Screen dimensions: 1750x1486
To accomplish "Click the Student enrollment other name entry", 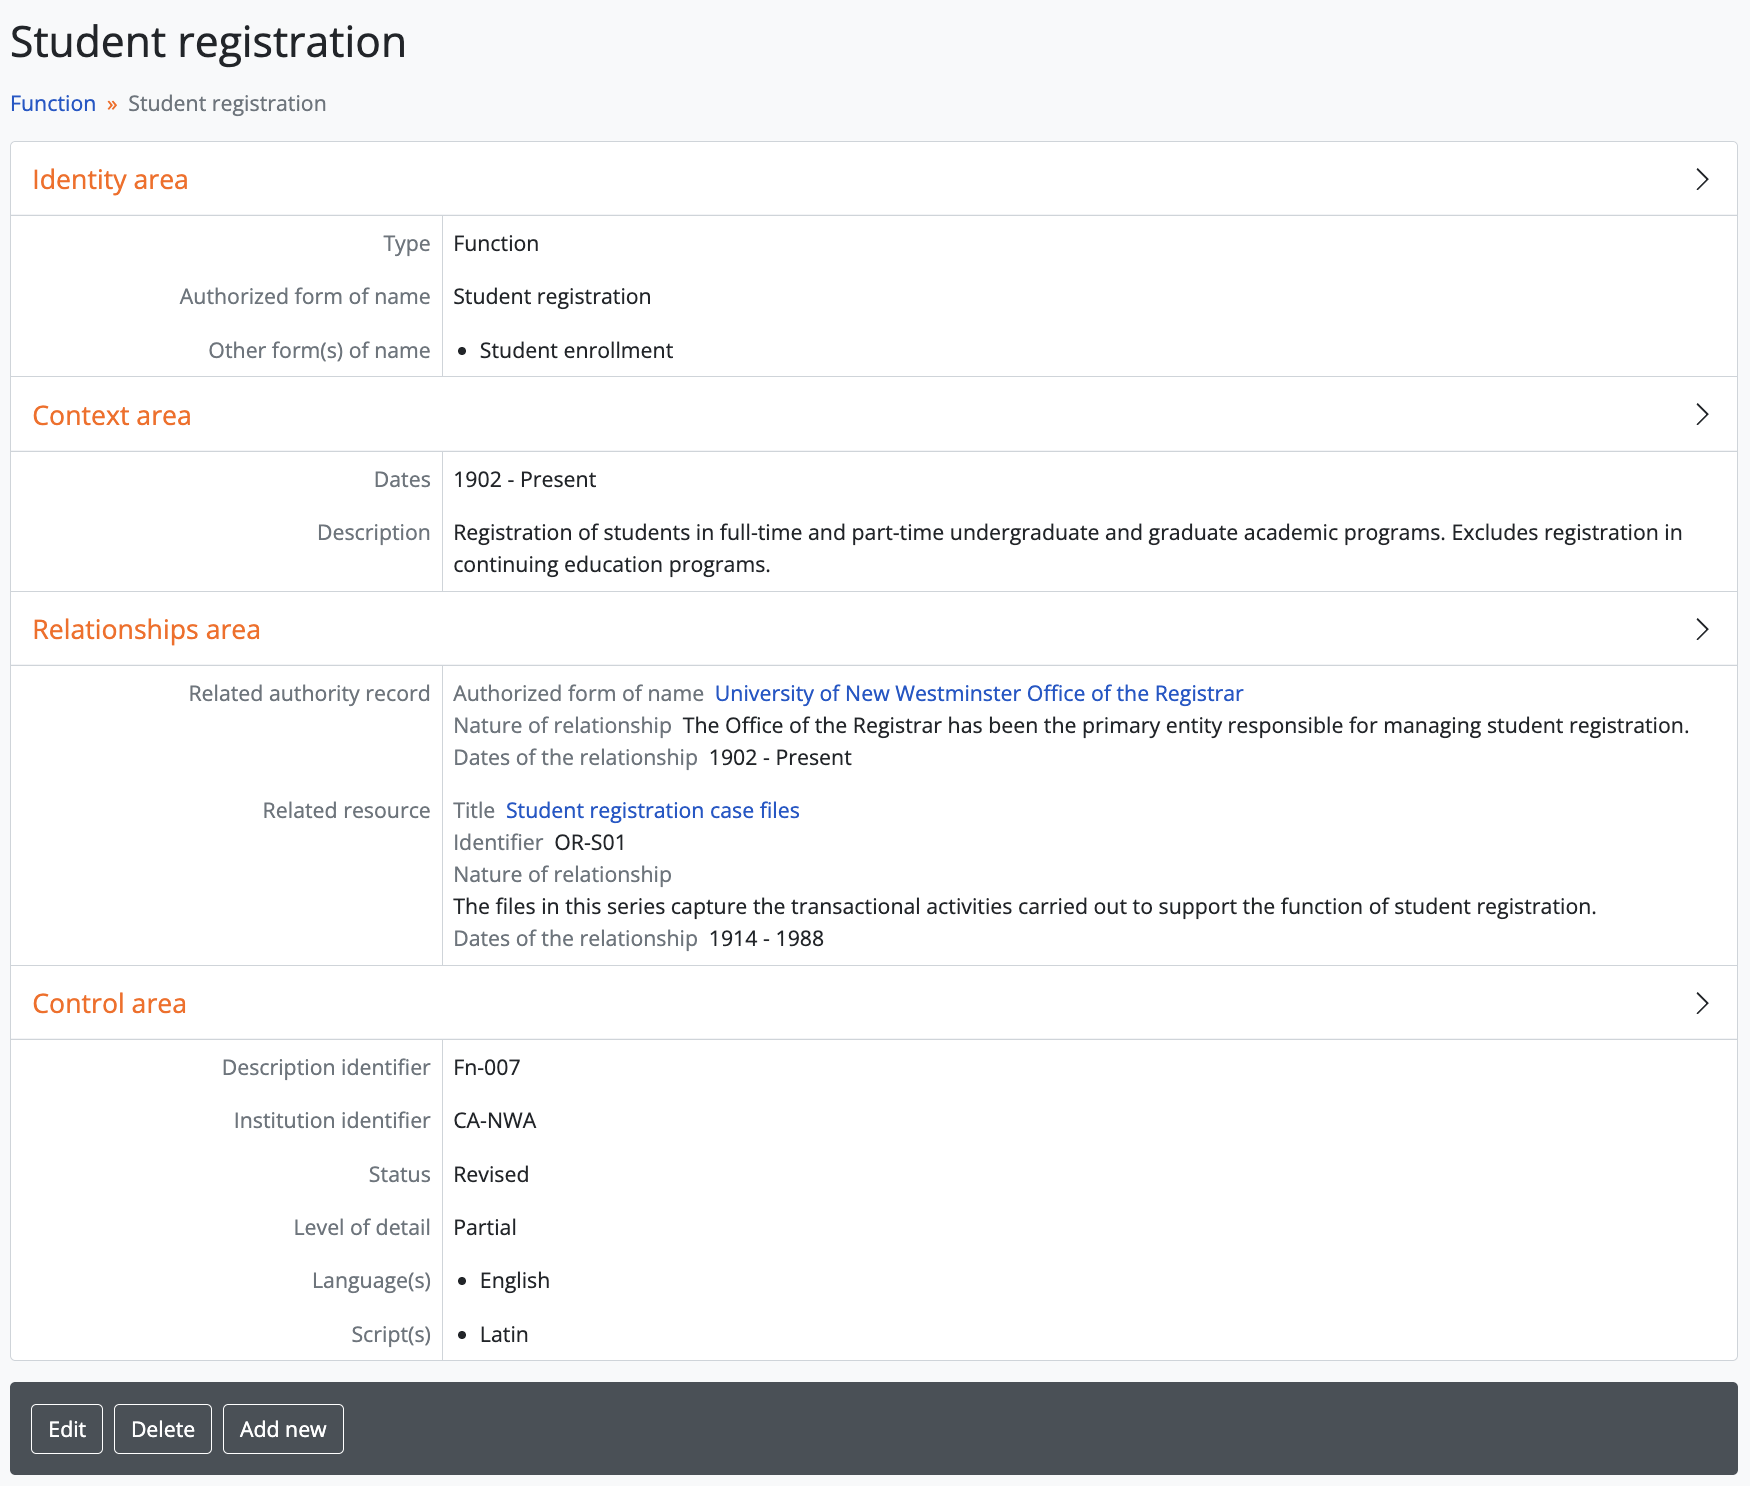I will [576, 351].
